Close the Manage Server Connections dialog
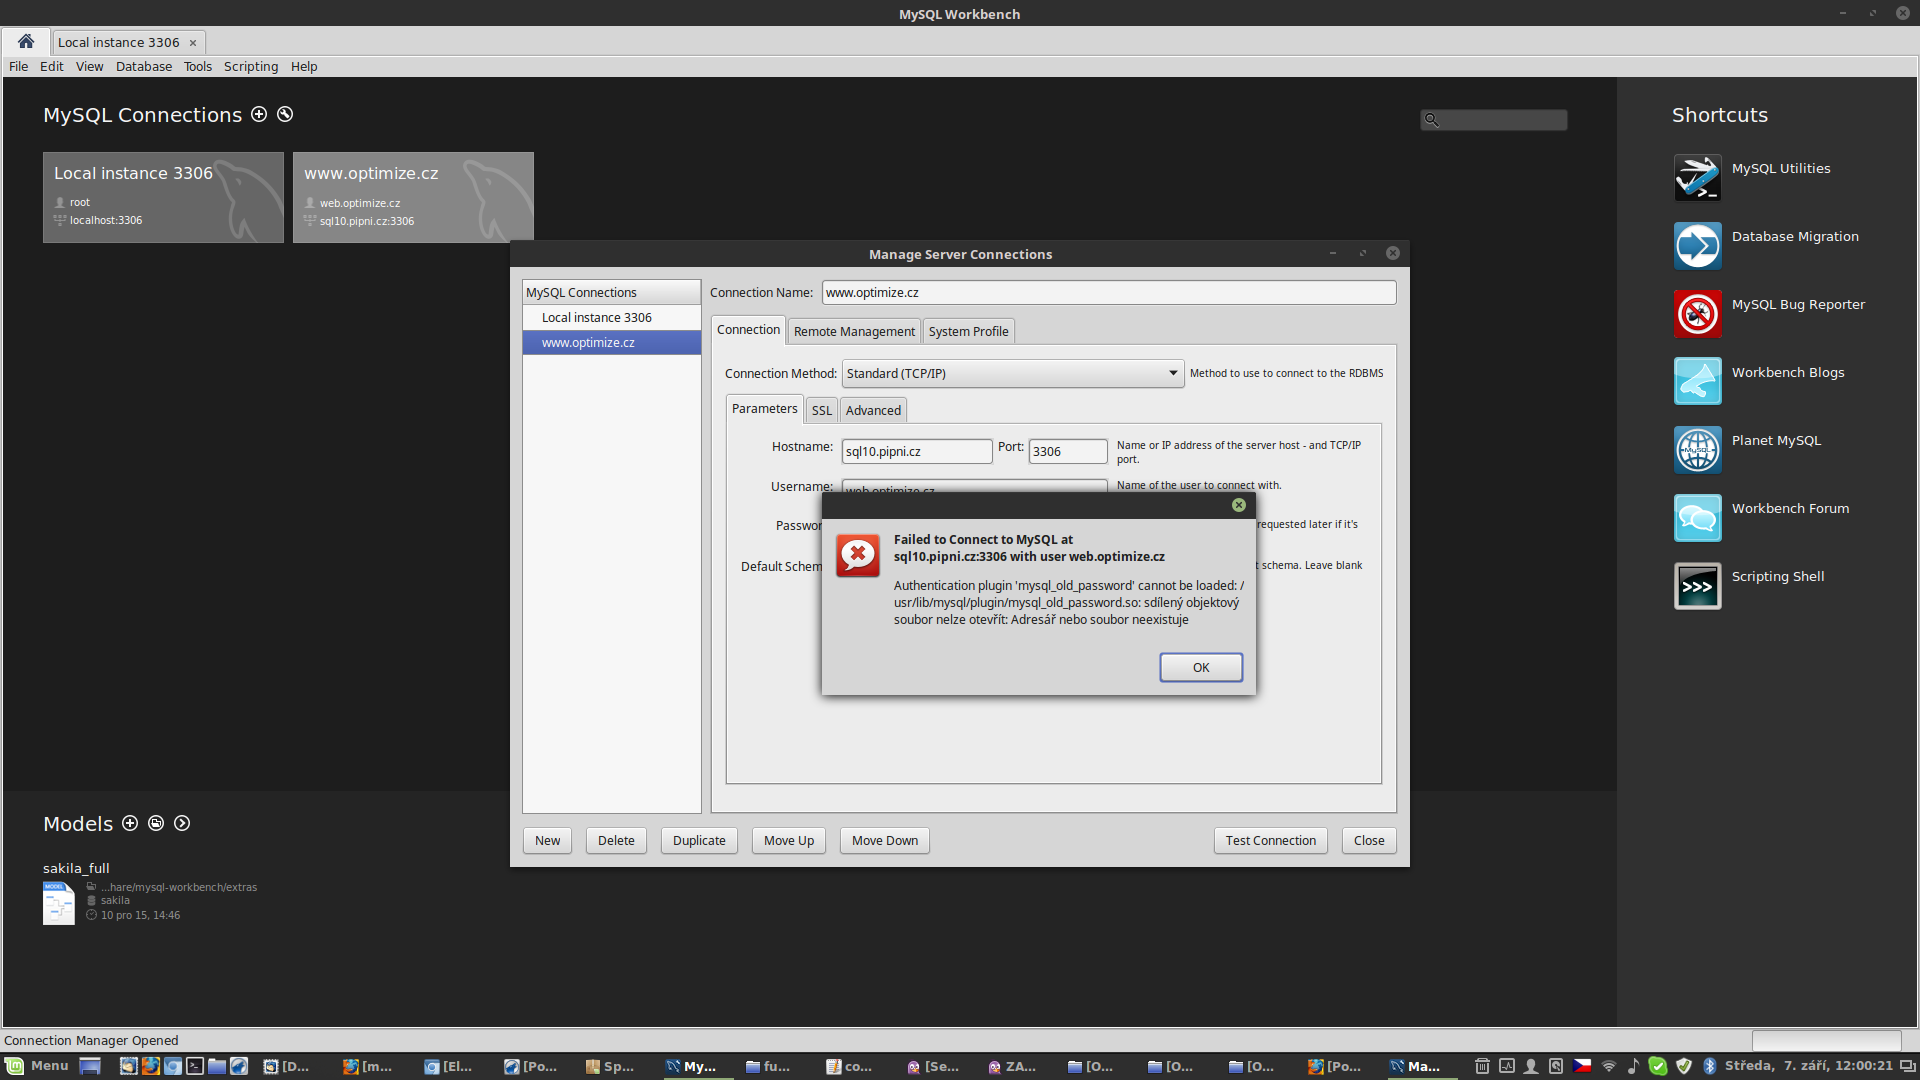Screen dimensions: 1920x1080 pos(1369,840)
